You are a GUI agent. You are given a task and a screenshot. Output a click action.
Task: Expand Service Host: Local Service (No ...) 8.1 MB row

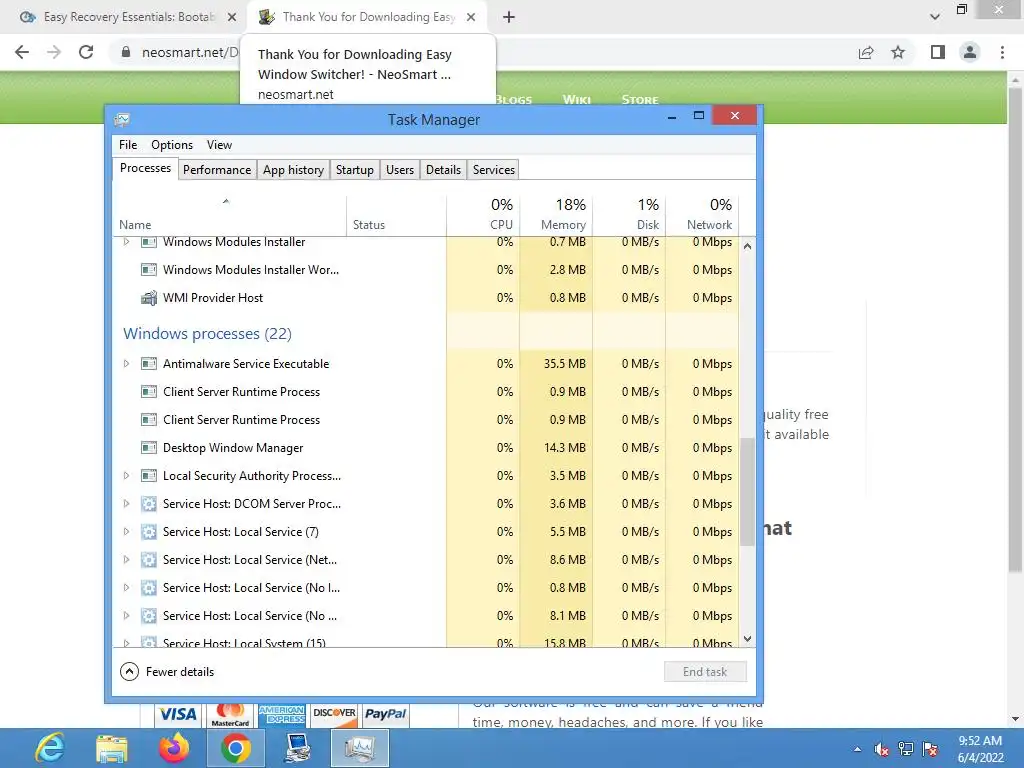[127, 616]
